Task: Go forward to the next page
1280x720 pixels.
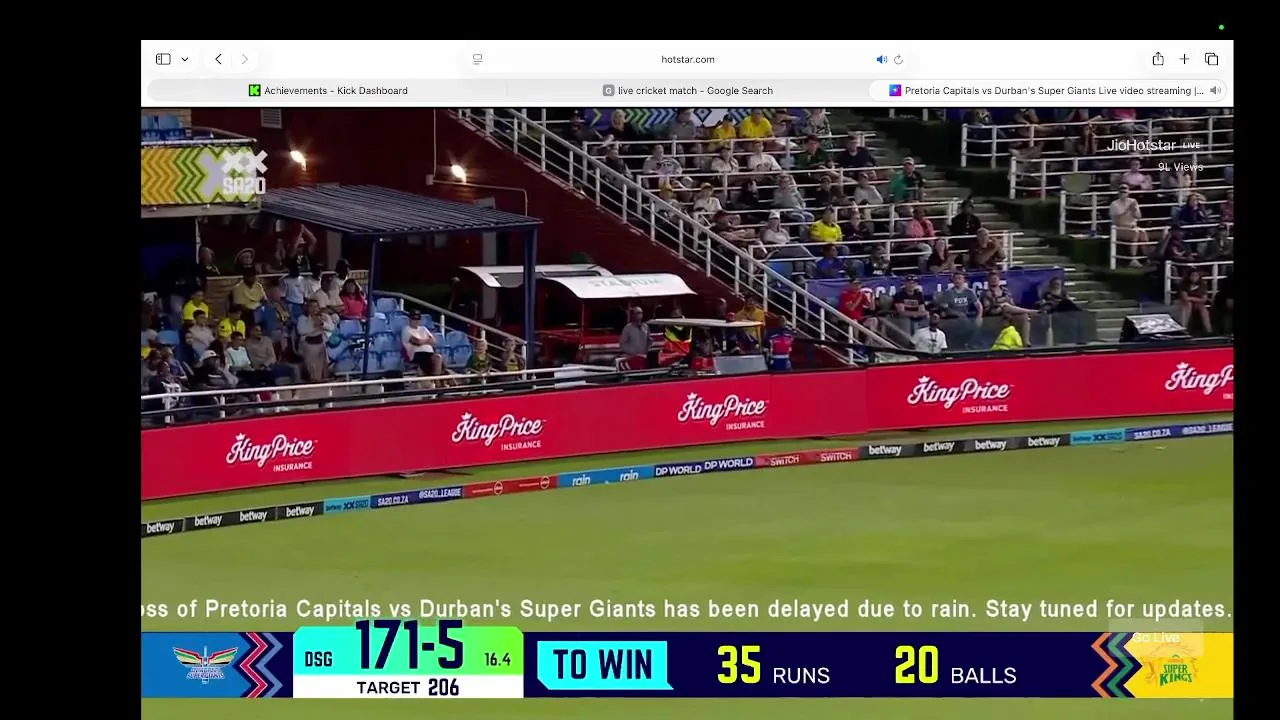Action: tap(244, 59)
